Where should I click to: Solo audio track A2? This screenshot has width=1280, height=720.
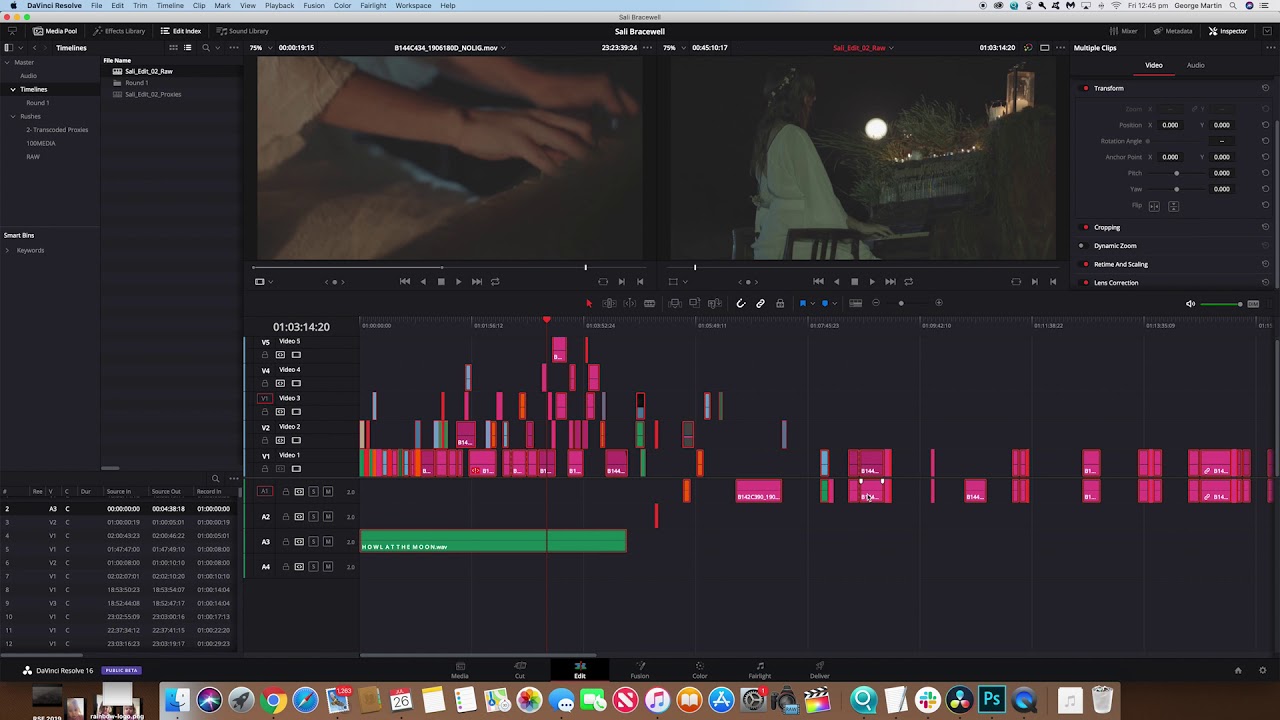coord(313,517)
